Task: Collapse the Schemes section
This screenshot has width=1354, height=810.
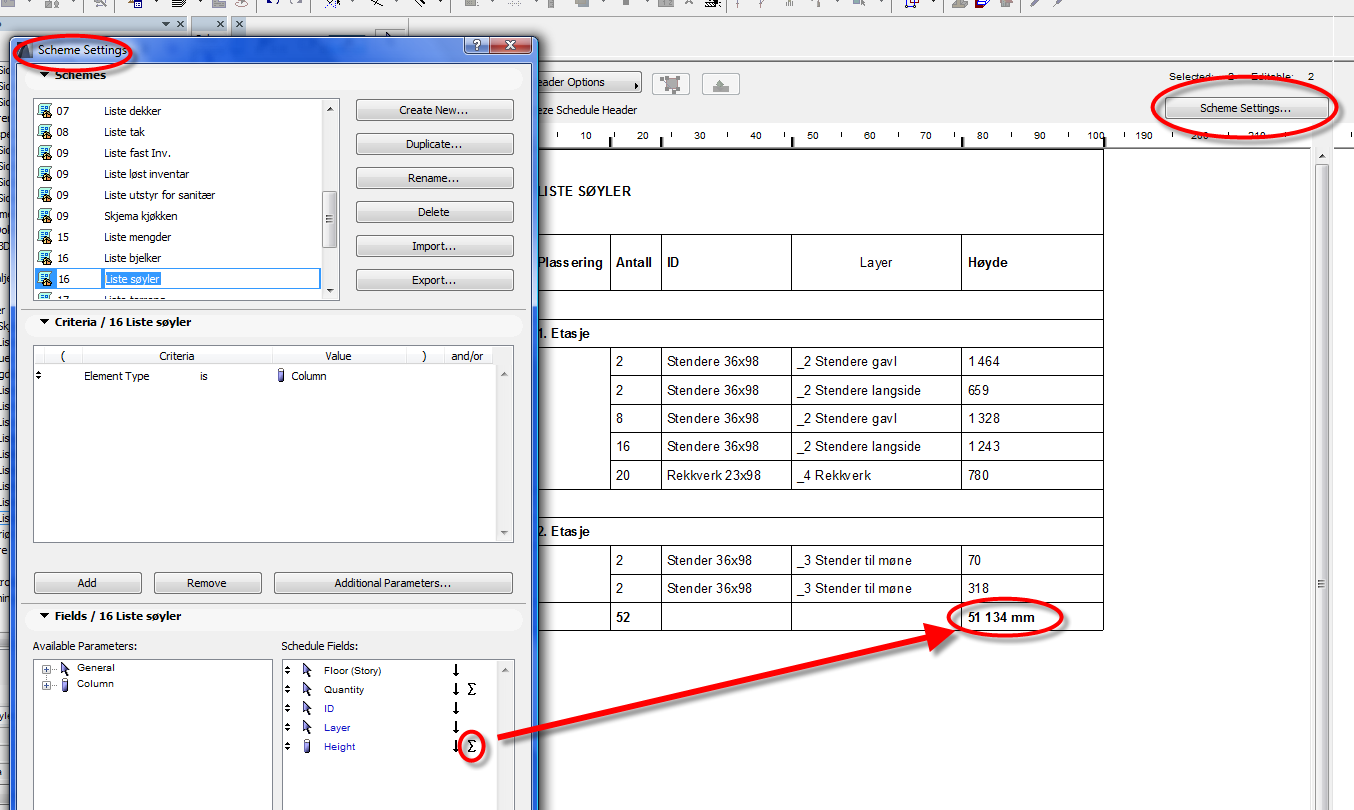Action: [44, 75]
